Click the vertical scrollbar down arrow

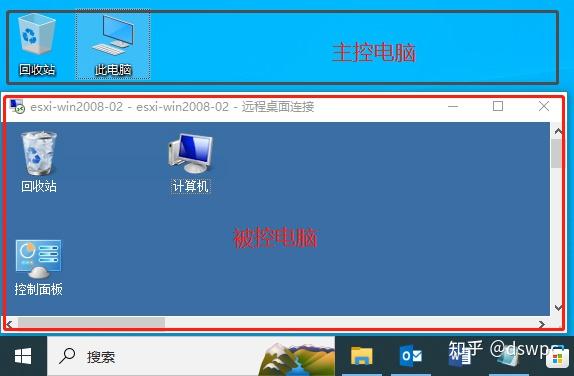point(558,308)
